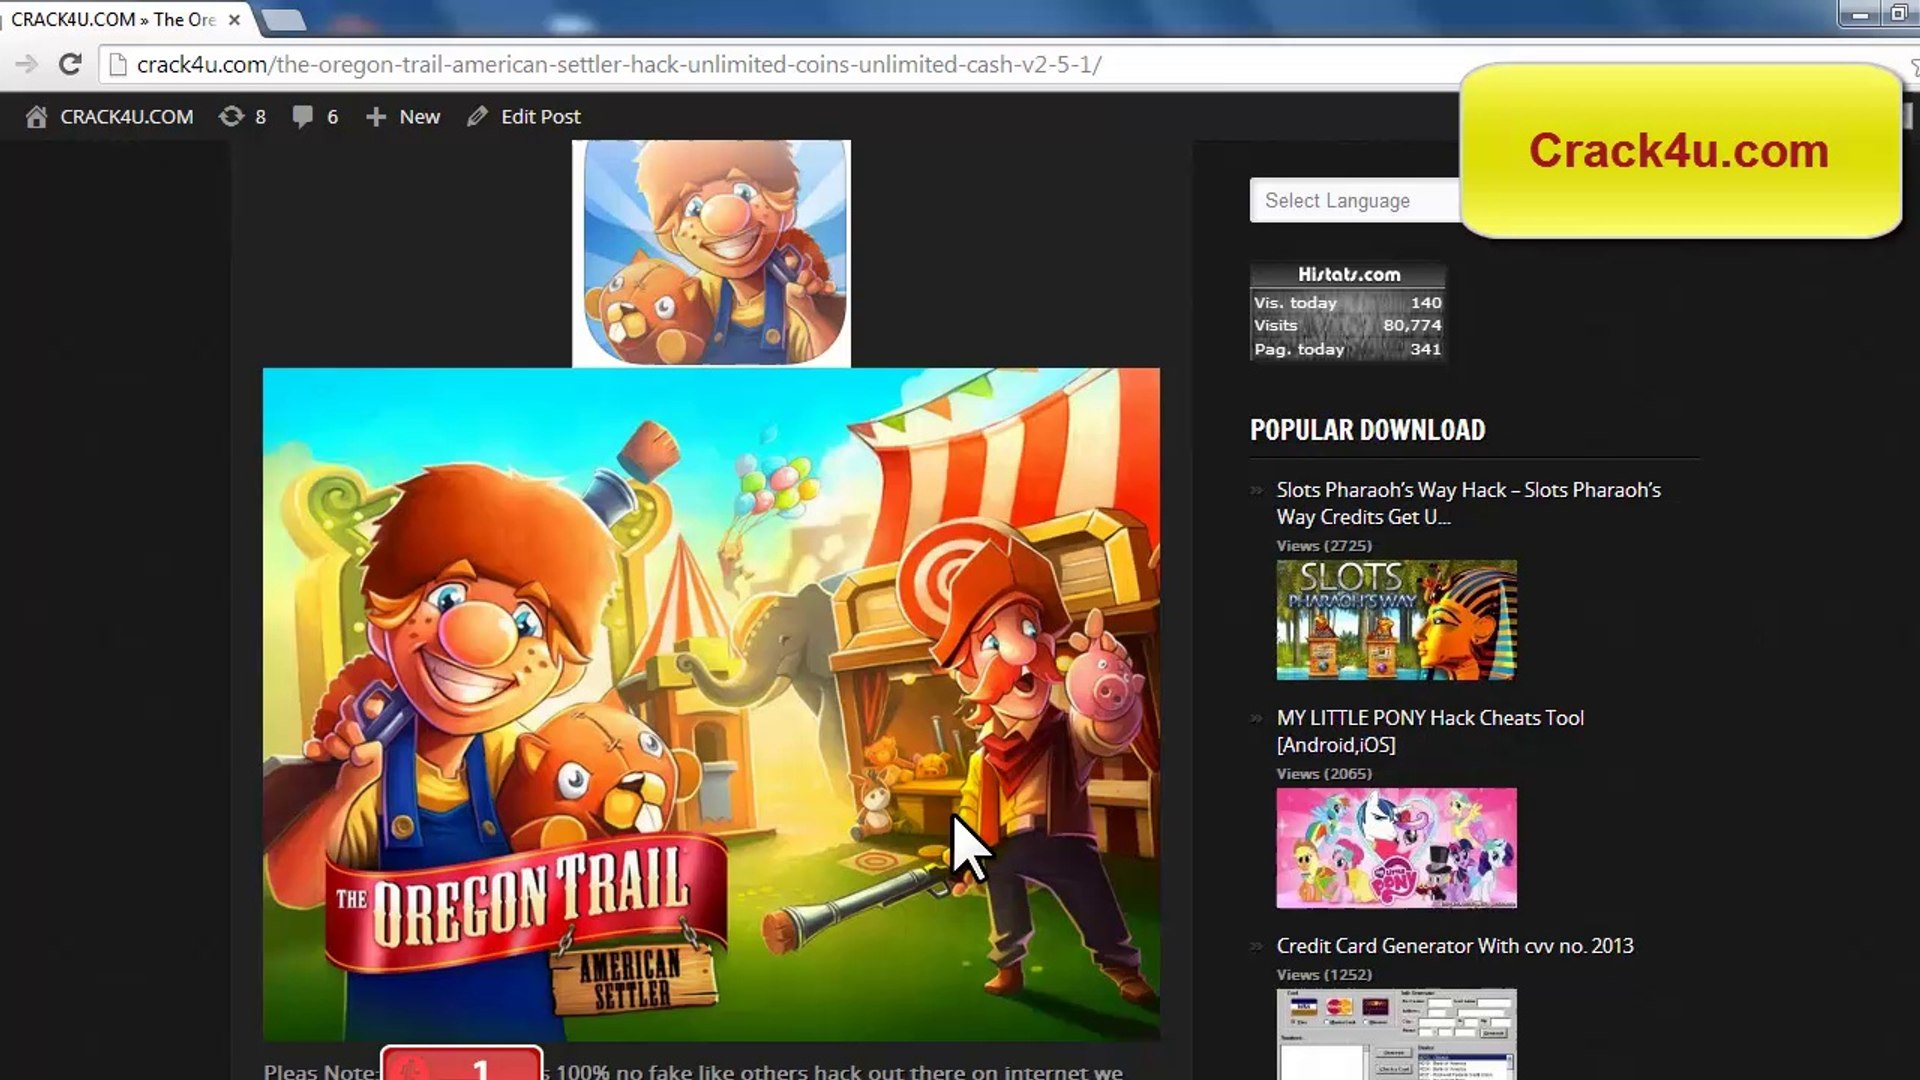The image size is (1920, 1080).
Task: Click the Edit Post pencil icon
Action: (x=477, y=117)
